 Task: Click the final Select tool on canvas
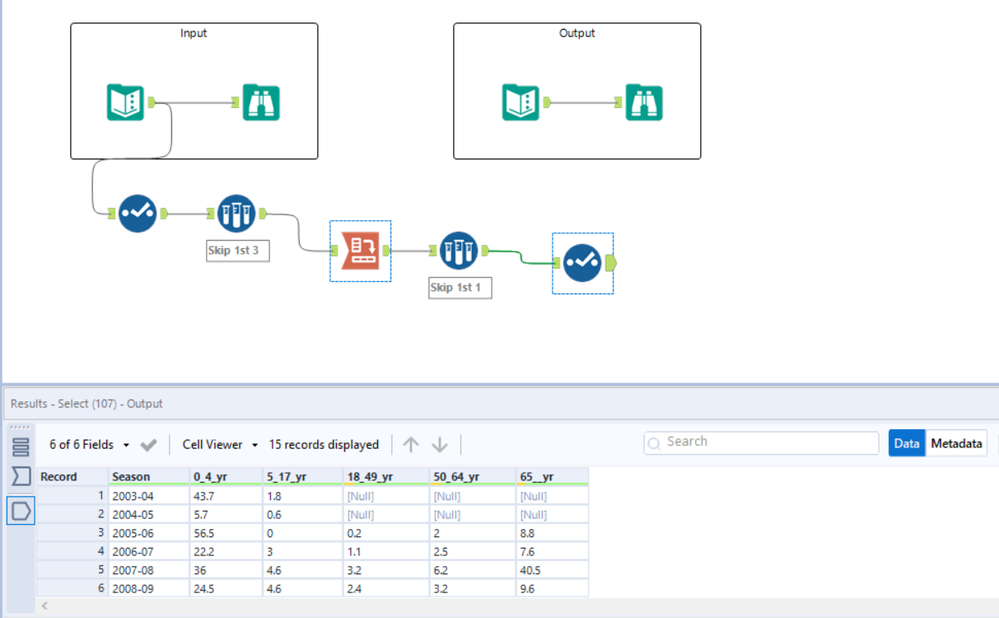click(582, 262)
